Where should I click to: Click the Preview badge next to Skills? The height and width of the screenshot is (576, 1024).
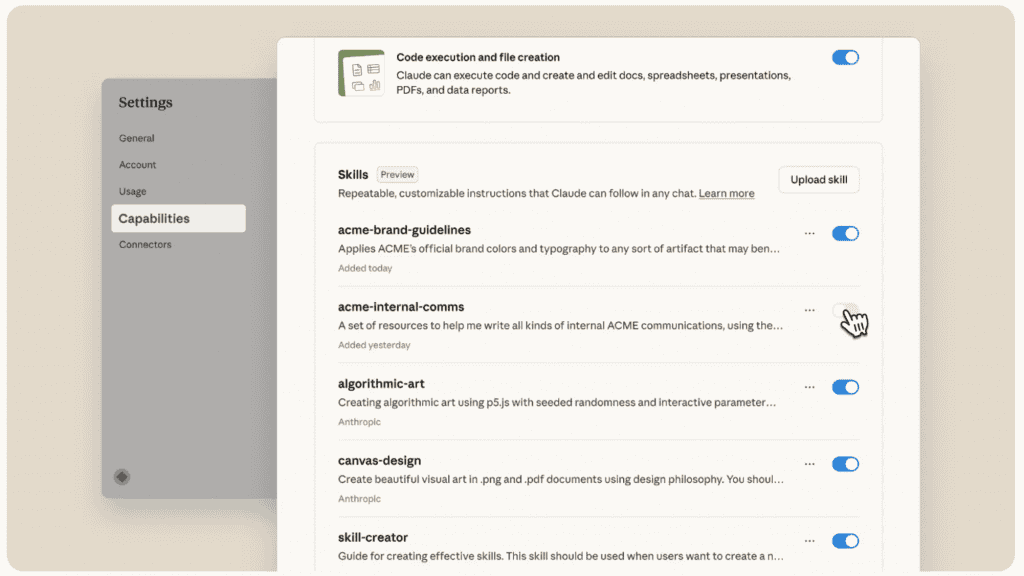397,175
